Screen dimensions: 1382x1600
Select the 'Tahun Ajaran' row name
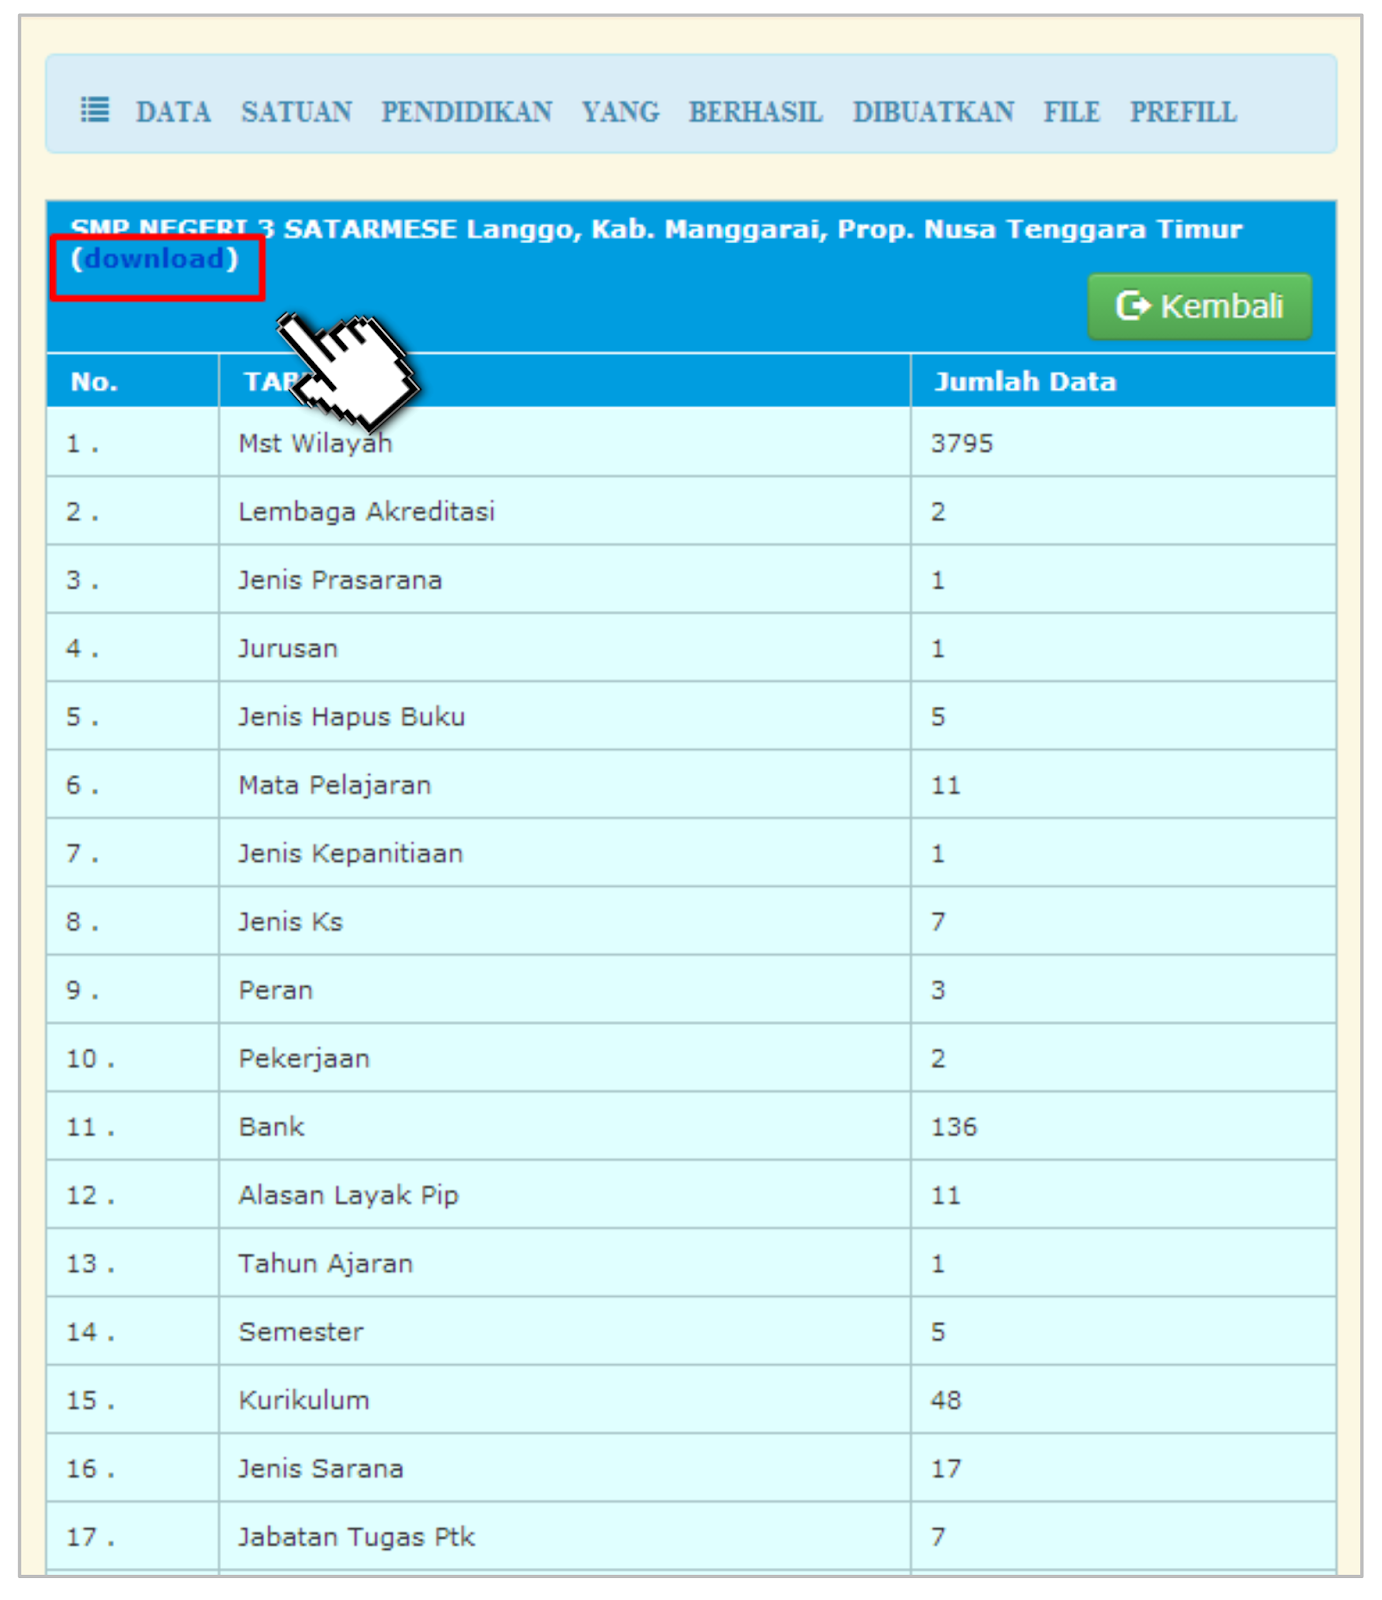coord(325,1263)
